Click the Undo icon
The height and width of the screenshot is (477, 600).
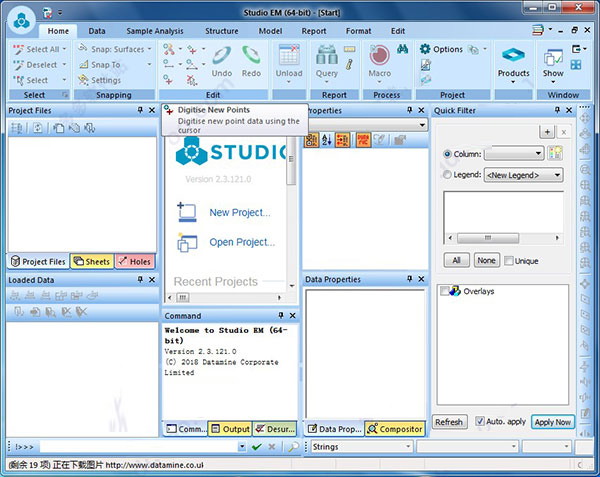222,55
